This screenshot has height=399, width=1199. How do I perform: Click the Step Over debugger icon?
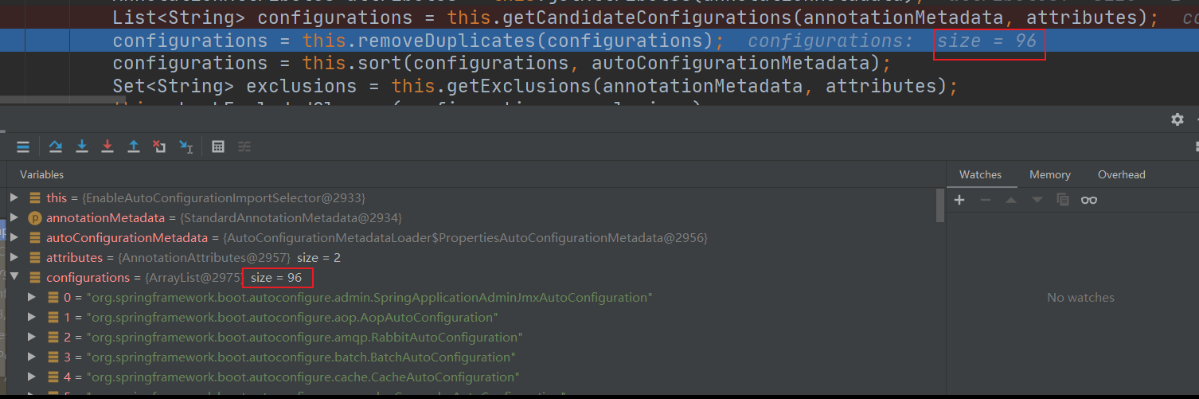tap(56, 146)
